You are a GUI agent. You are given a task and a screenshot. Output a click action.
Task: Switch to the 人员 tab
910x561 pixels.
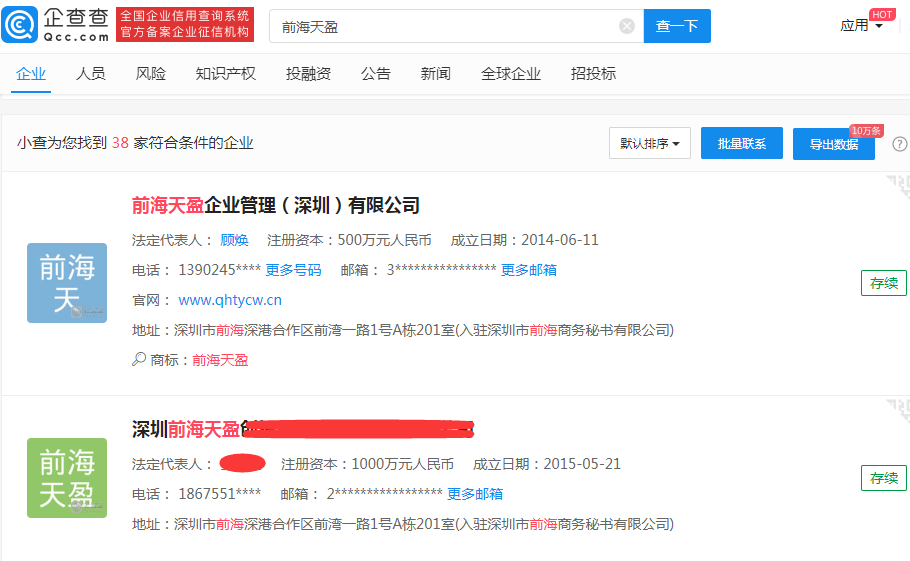tap(91, 74)
